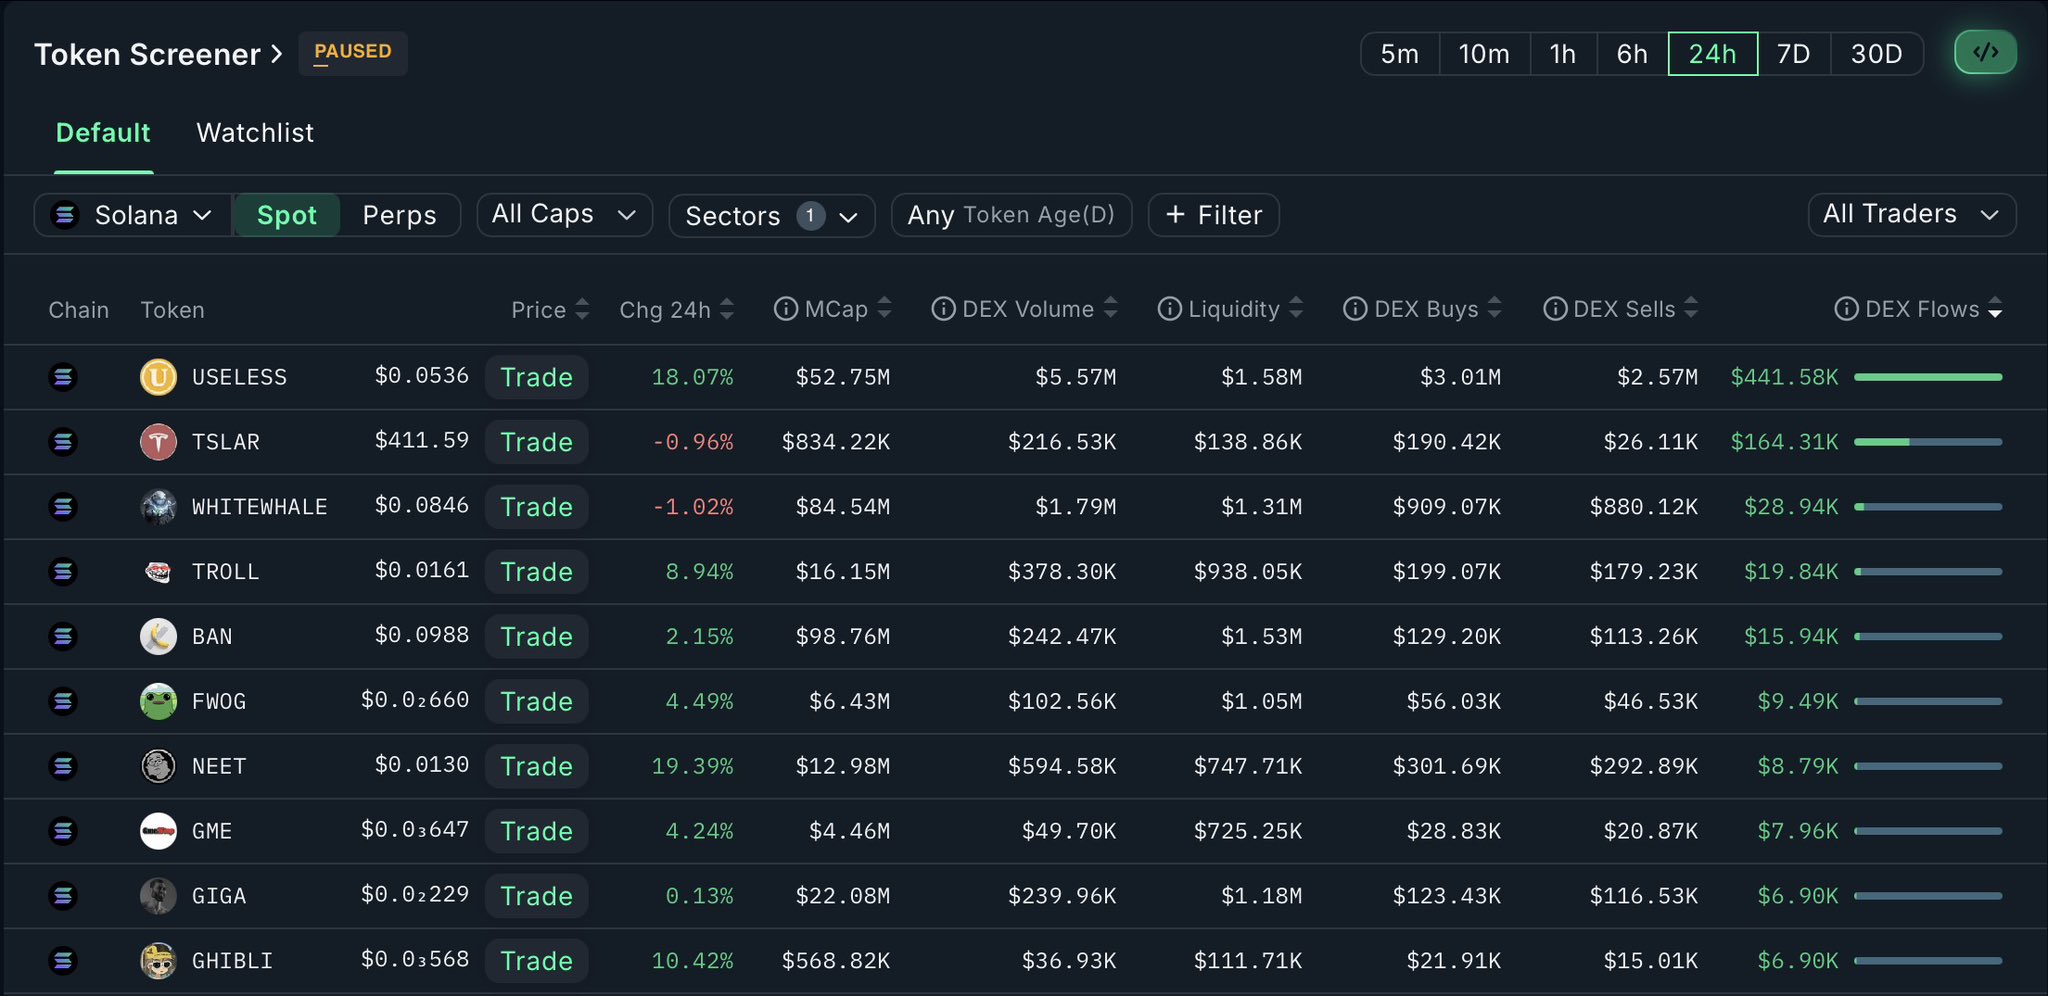Viewport: 2048px width, 996px height.
Task: Click the GHIBLI token avatar
Action: click(158, 961)
